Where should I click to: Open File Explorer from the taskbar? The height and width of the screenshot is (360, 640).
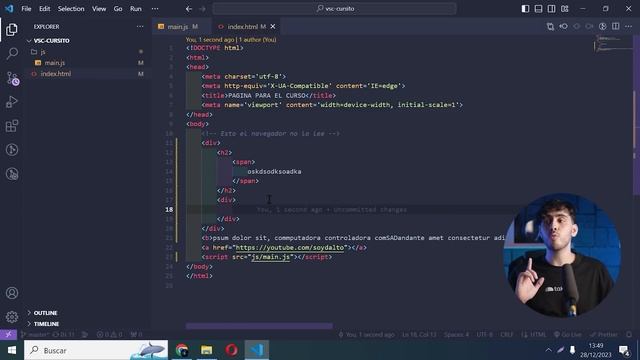207,350
